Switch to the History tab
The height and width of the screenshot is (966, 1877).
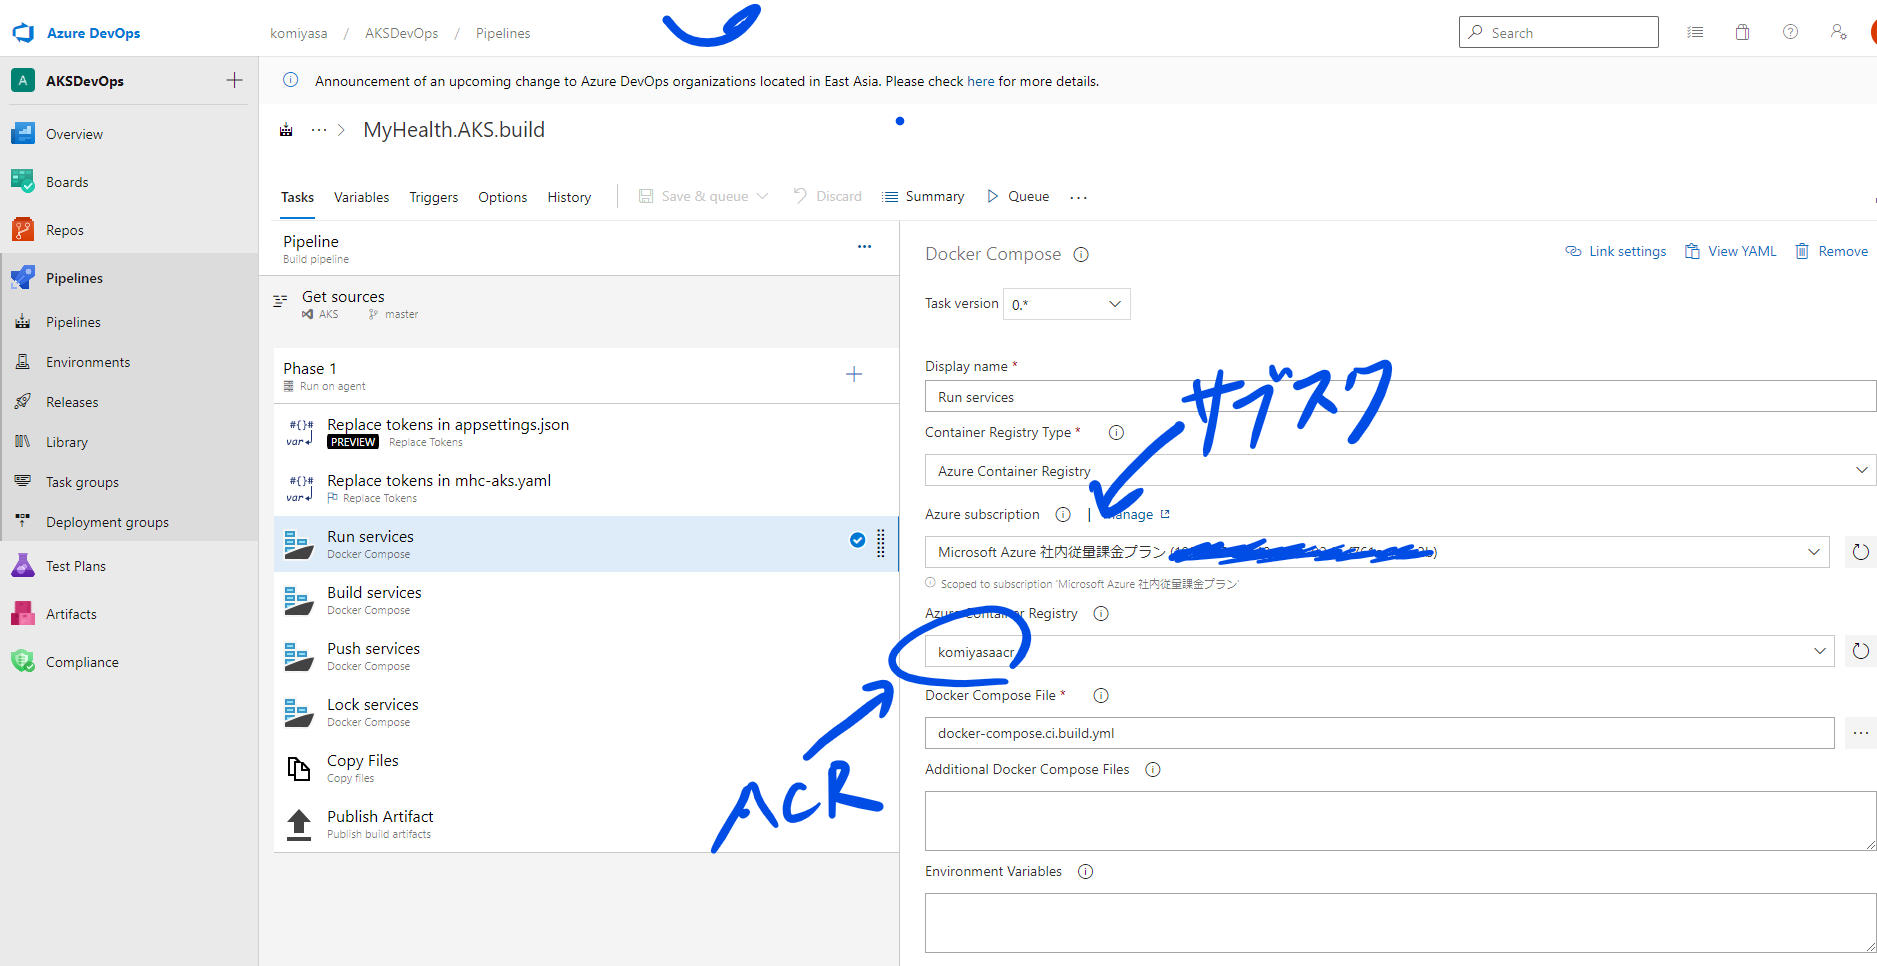point(569,197)
